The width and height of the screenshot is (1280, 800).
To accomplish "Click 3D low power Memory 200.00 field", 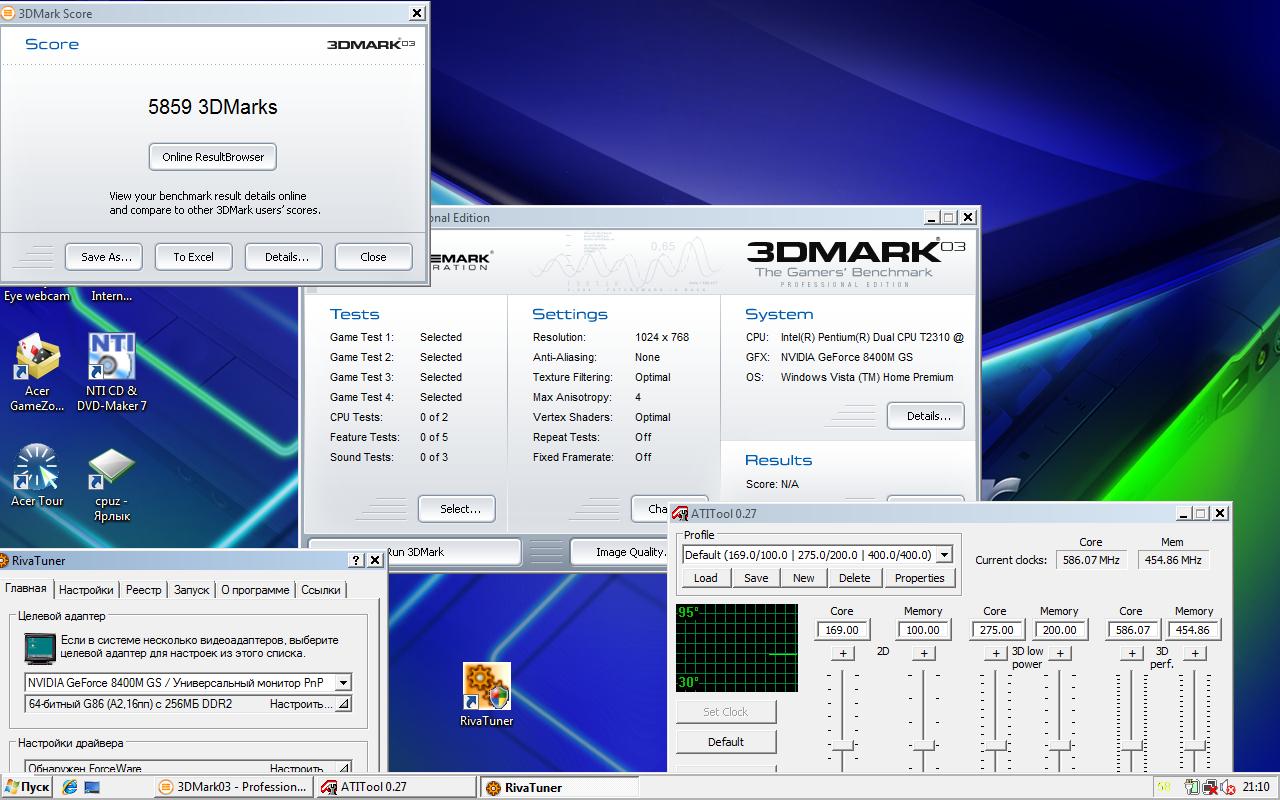I will [1059, 630].
